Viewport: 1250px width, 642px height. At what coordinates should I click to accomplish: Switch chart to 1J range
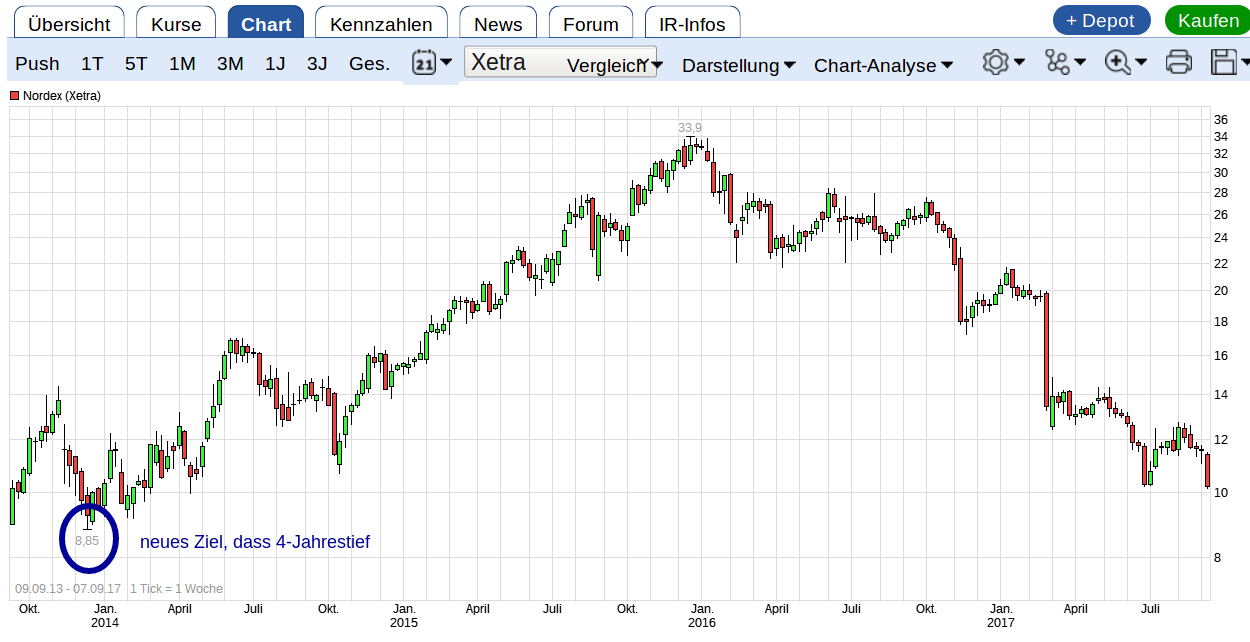(275, 63)
